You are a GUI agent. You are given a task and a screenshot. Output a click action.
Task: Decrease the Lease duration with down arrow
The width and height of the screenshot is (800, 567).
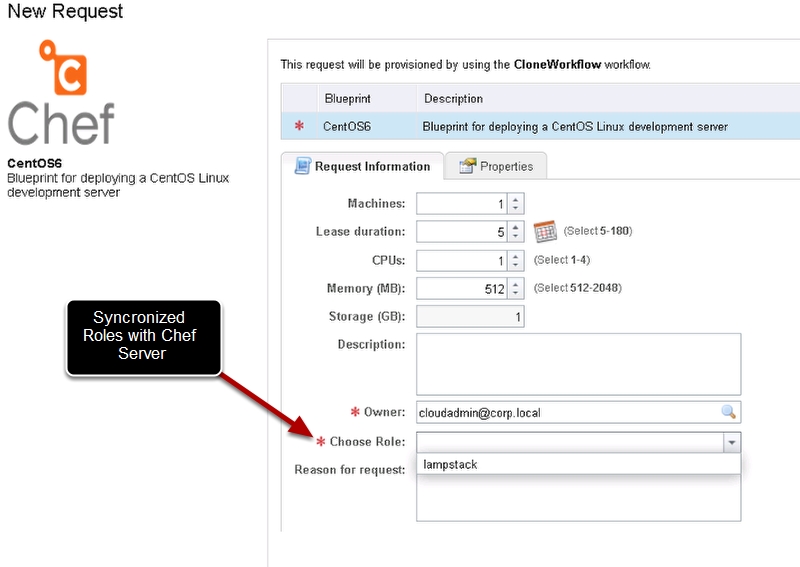515,237
